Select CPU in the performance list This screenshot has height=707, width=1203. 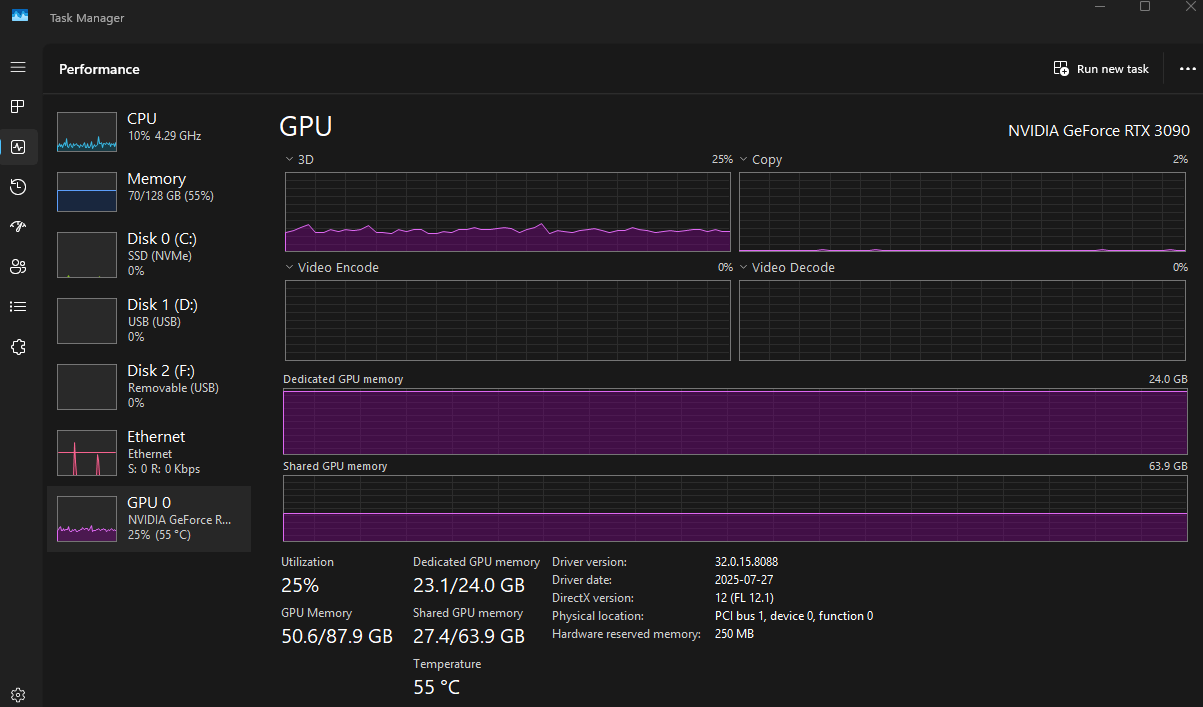(x=148, y=130)
